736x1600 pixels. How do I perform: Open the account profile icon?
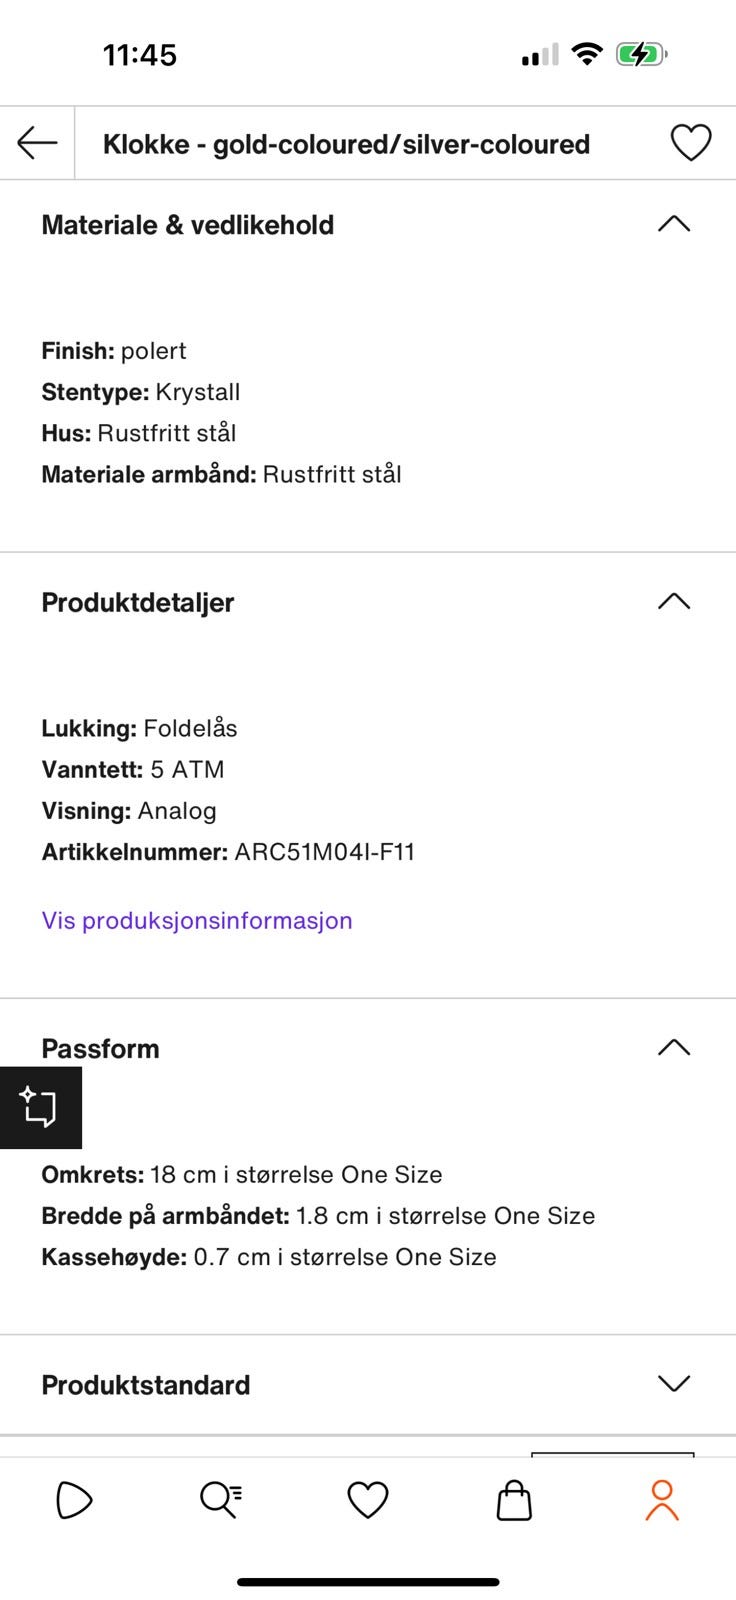(x=662, y=1500)
